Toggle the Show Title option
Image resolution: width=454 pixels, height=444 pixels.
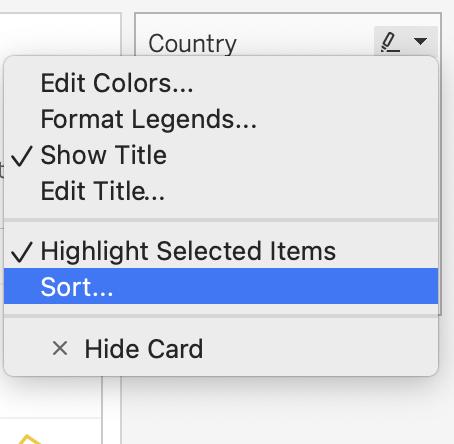point(103,155)
